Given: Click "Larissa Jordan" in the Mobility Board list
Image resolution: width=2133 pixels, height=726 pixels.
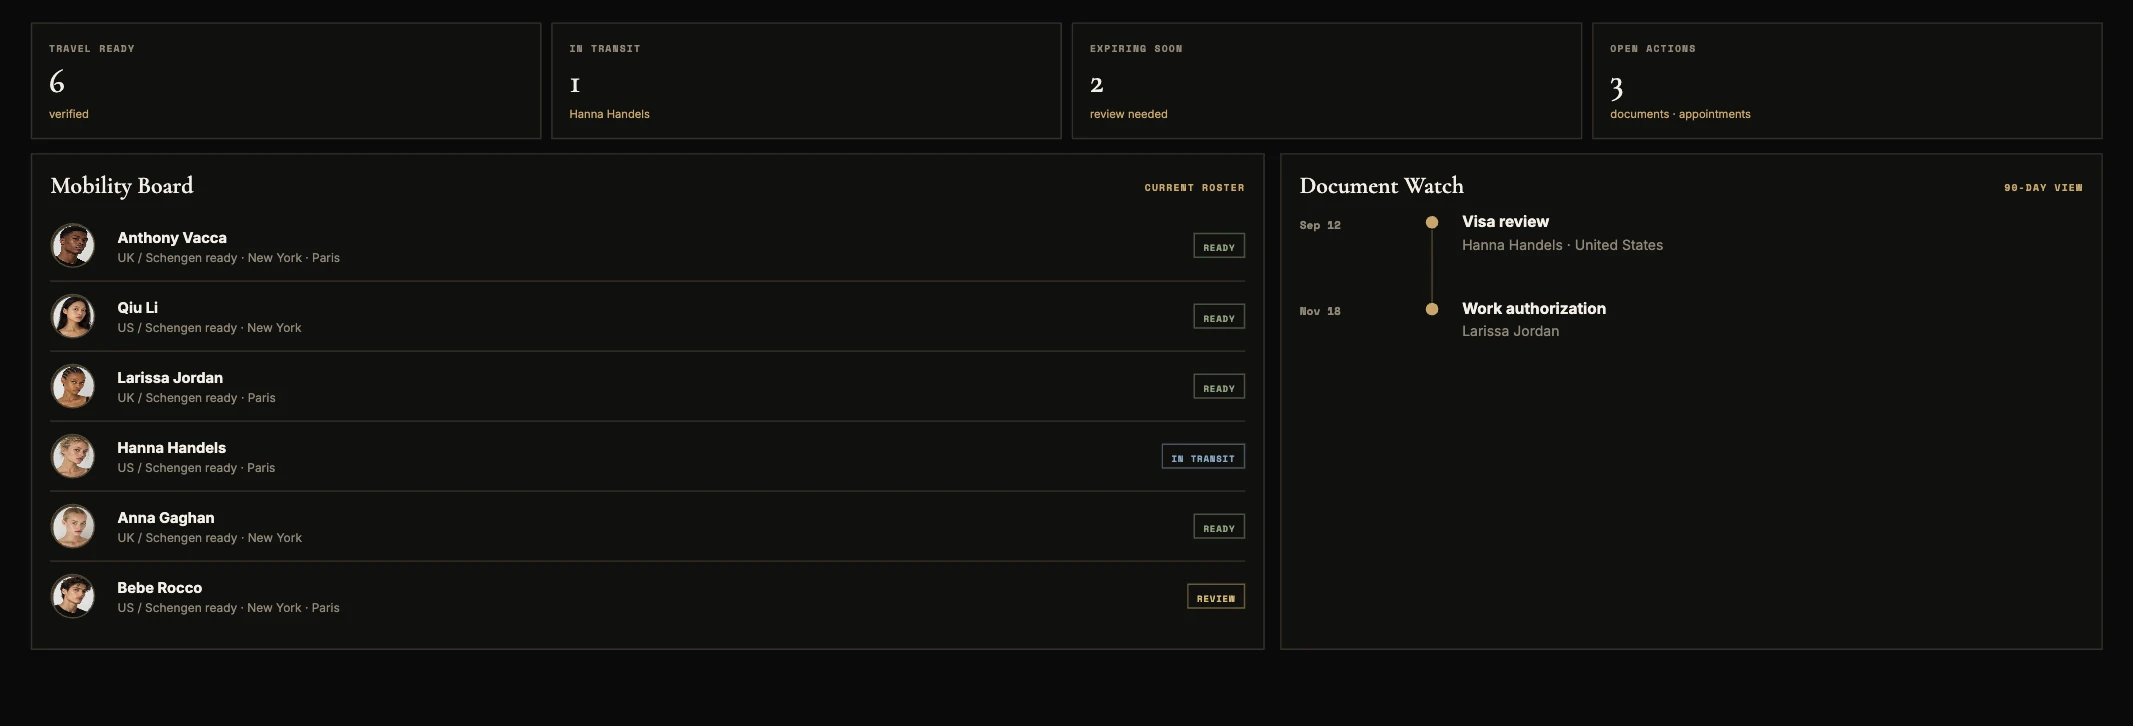Looking at the screenshot, I should tap(170, 378).
